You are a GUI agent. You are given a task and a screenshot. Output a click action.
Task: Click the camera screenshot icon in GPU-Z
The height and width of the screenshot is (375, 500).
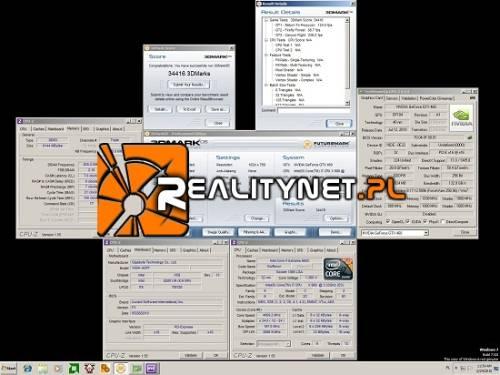pos(472,98)
